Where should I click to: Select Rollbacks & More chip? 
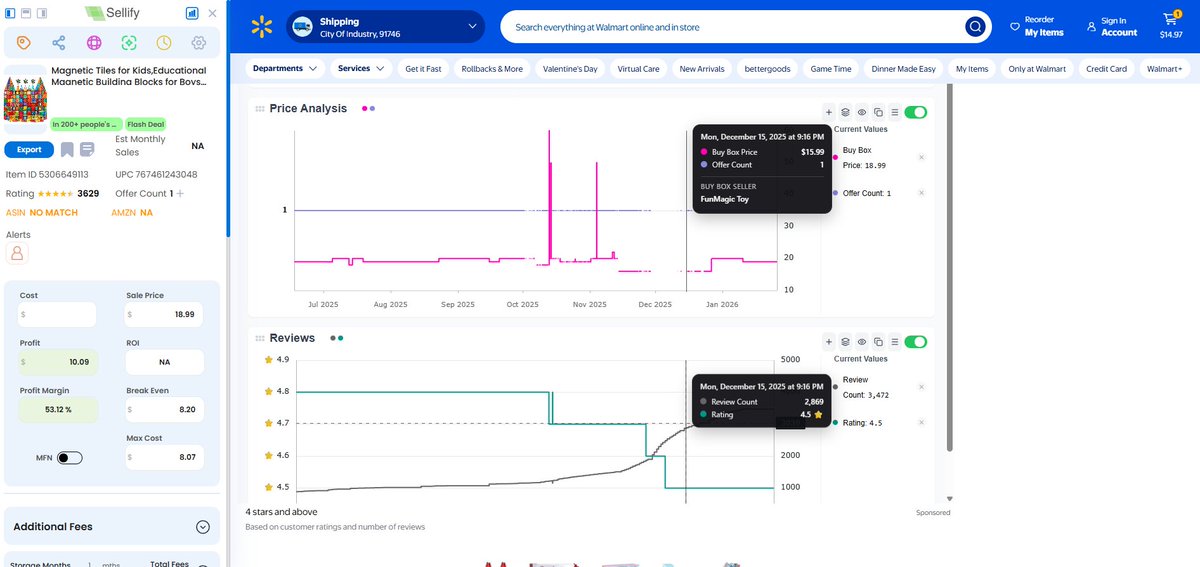(492, 69)
